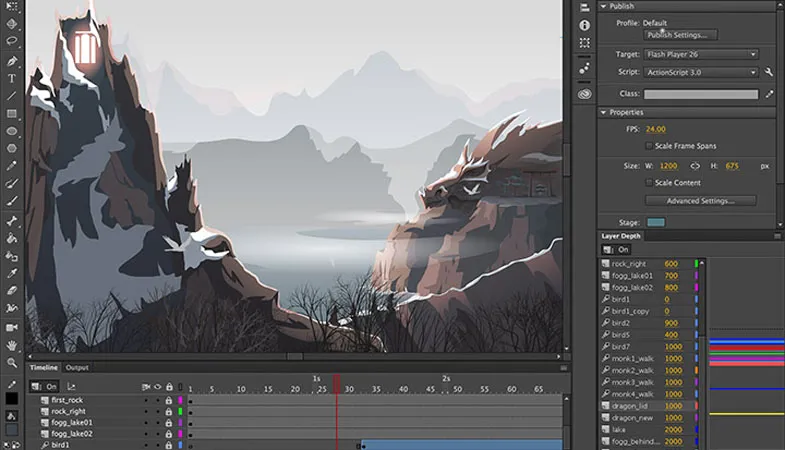Select the Camera tool
The width and height of the screenshot is (785, 450).
pyautogui.click(x=12, y=327)
